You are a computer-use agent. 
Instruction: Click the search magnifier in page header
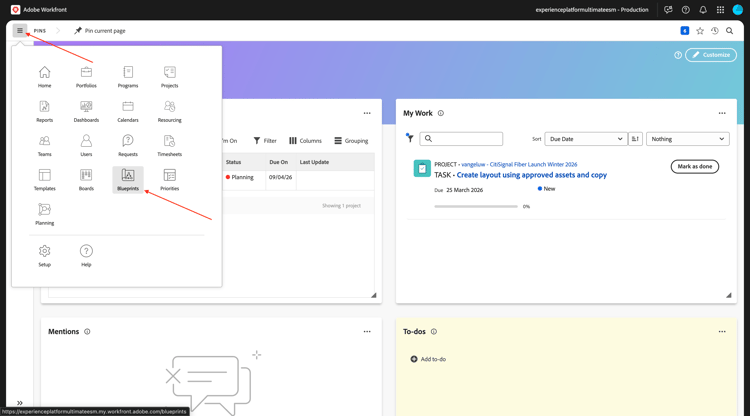point(729,31)
